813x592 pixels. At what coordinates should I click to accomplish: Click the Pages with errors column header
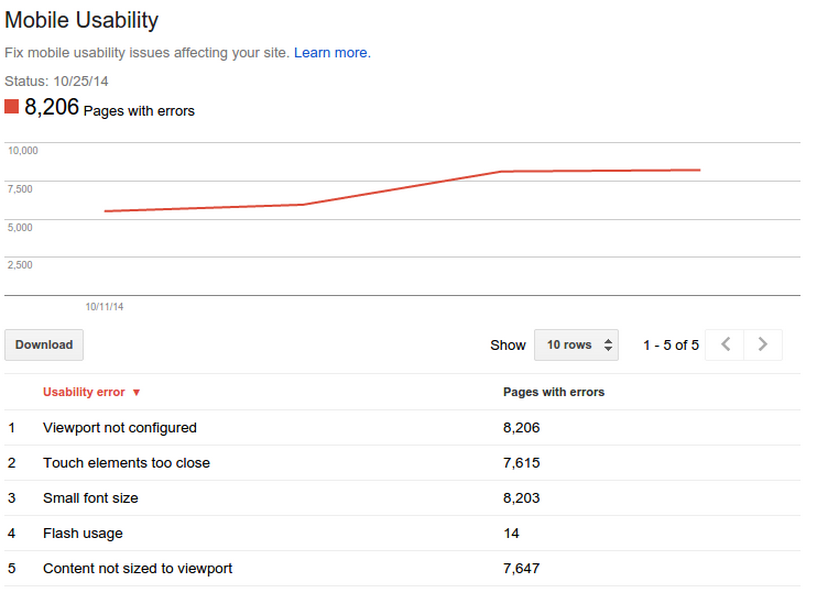pyautogui.click(x=553, y=392)
